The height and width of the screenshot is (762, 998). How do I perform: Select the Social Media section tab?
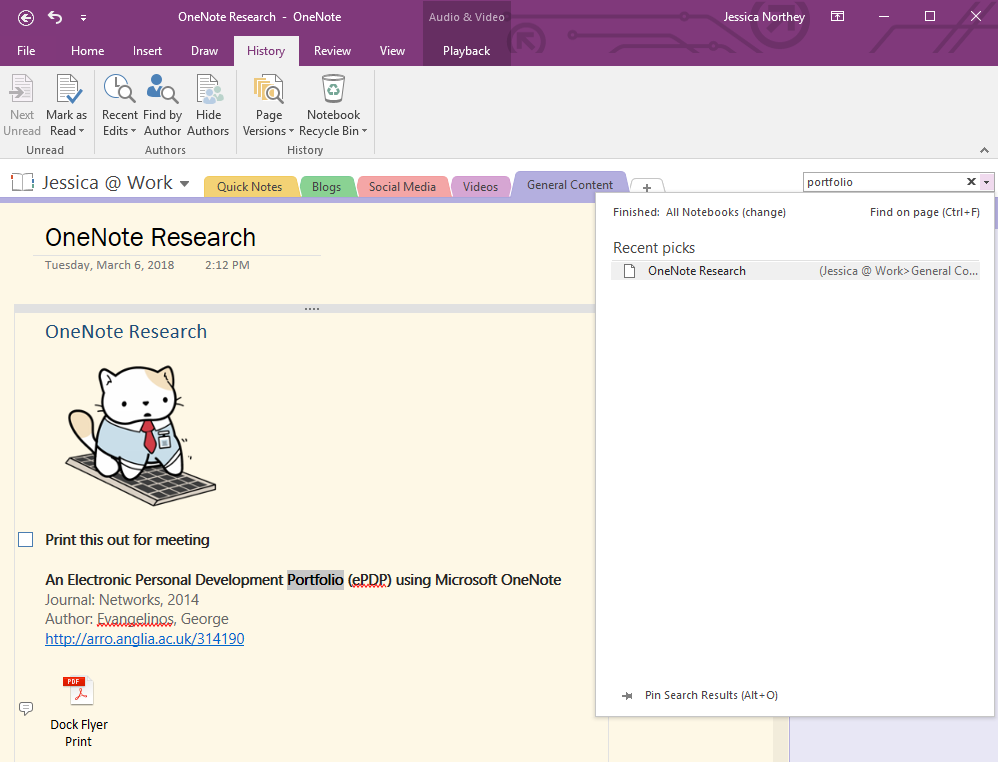[403, 186]
